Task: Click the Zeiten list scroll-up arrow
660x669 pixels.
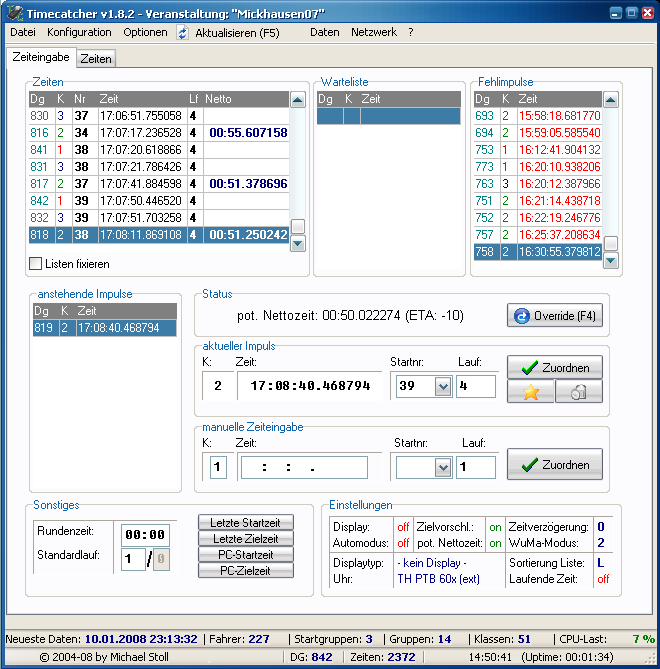Action: (297, 100)
